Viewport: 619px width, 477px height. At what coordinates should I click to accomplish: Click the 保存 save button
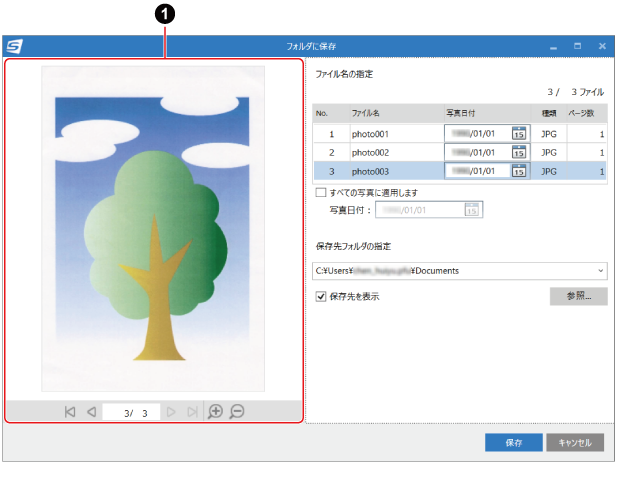(x=514, y=443)
